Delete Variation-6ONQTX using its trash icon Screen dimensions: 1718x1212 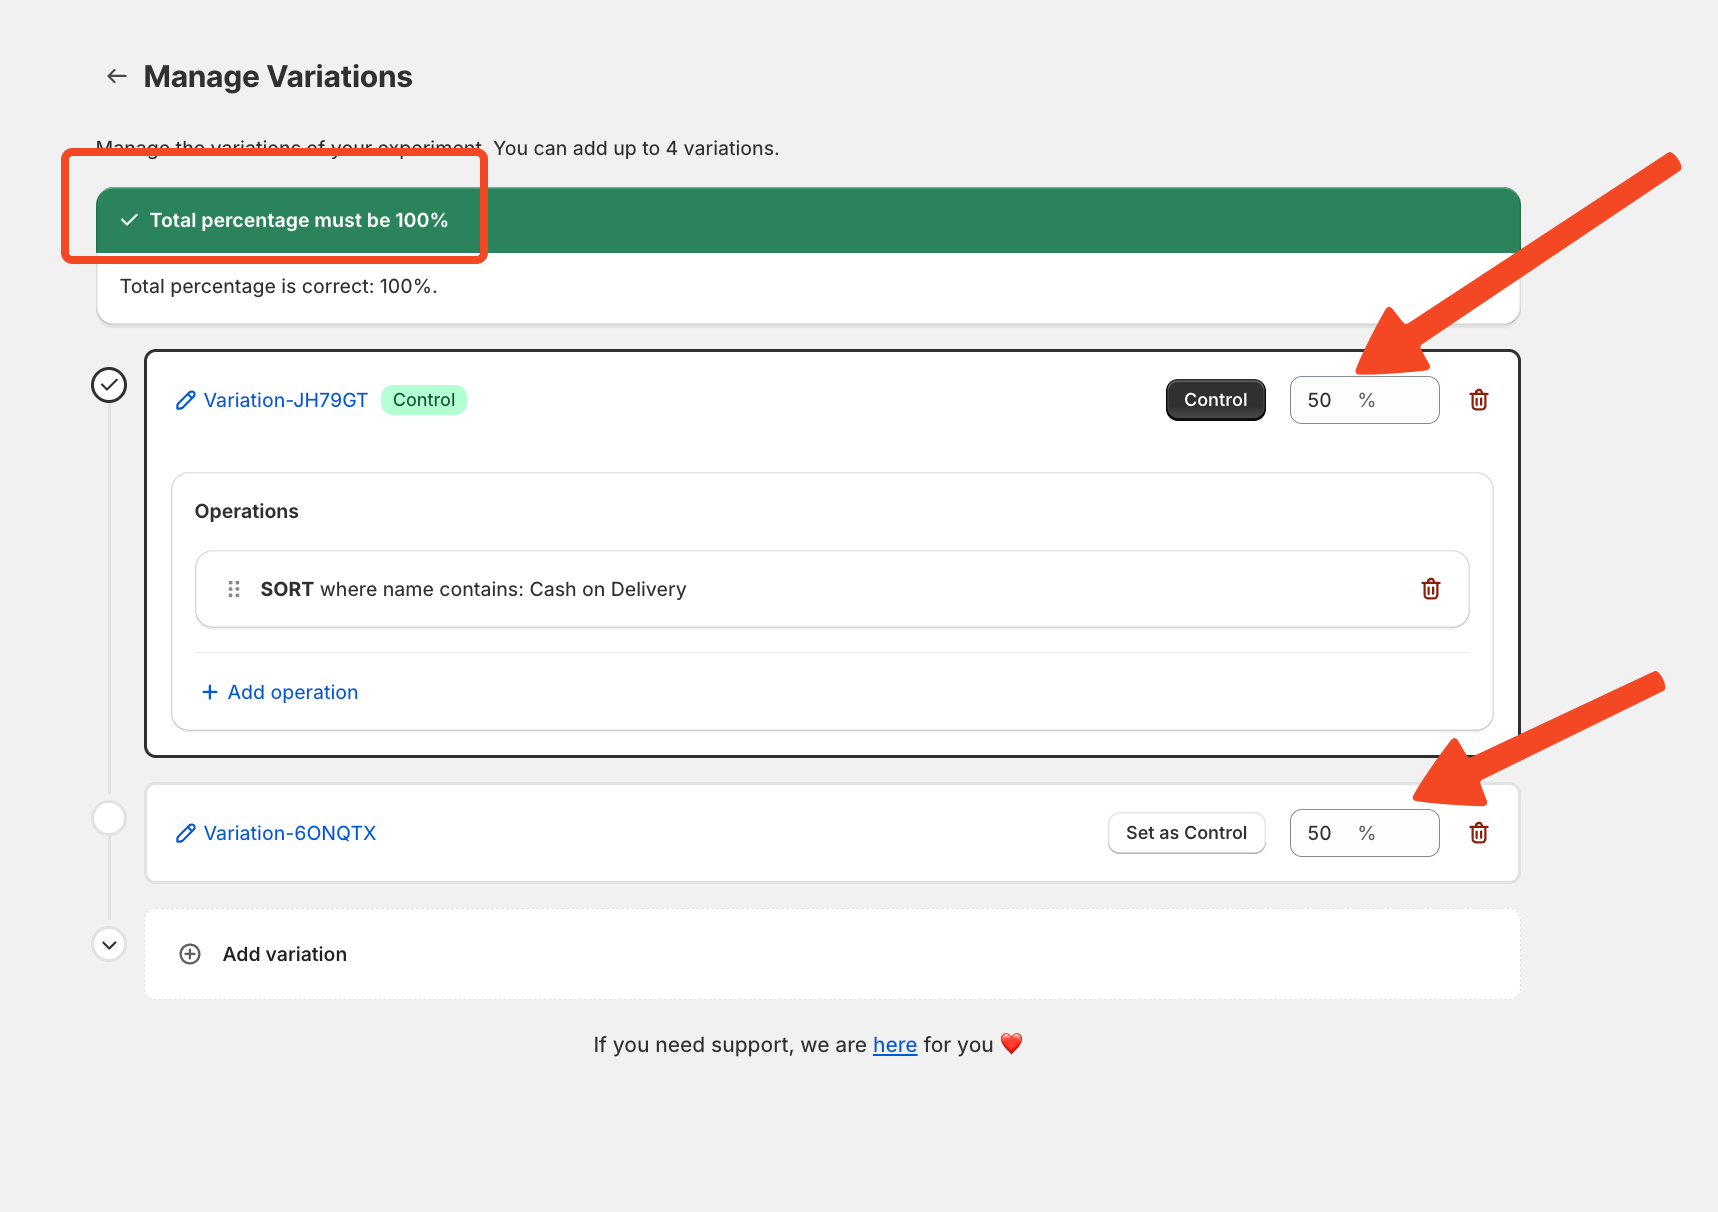1478,833
